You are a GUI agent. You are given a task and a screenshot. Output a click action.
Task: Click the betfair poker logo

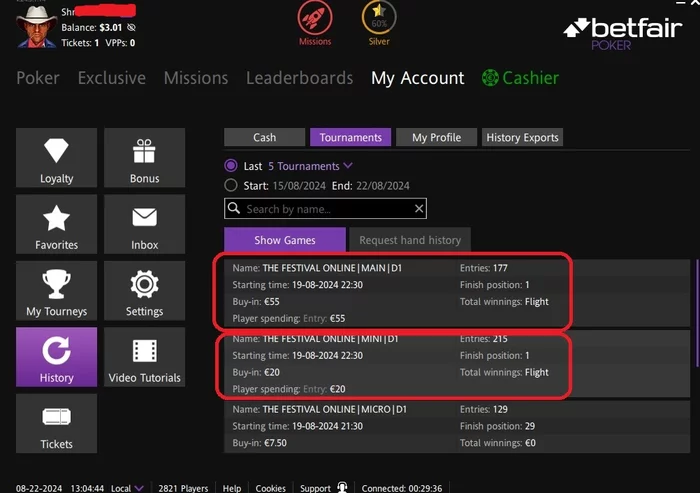coord(623,33)
